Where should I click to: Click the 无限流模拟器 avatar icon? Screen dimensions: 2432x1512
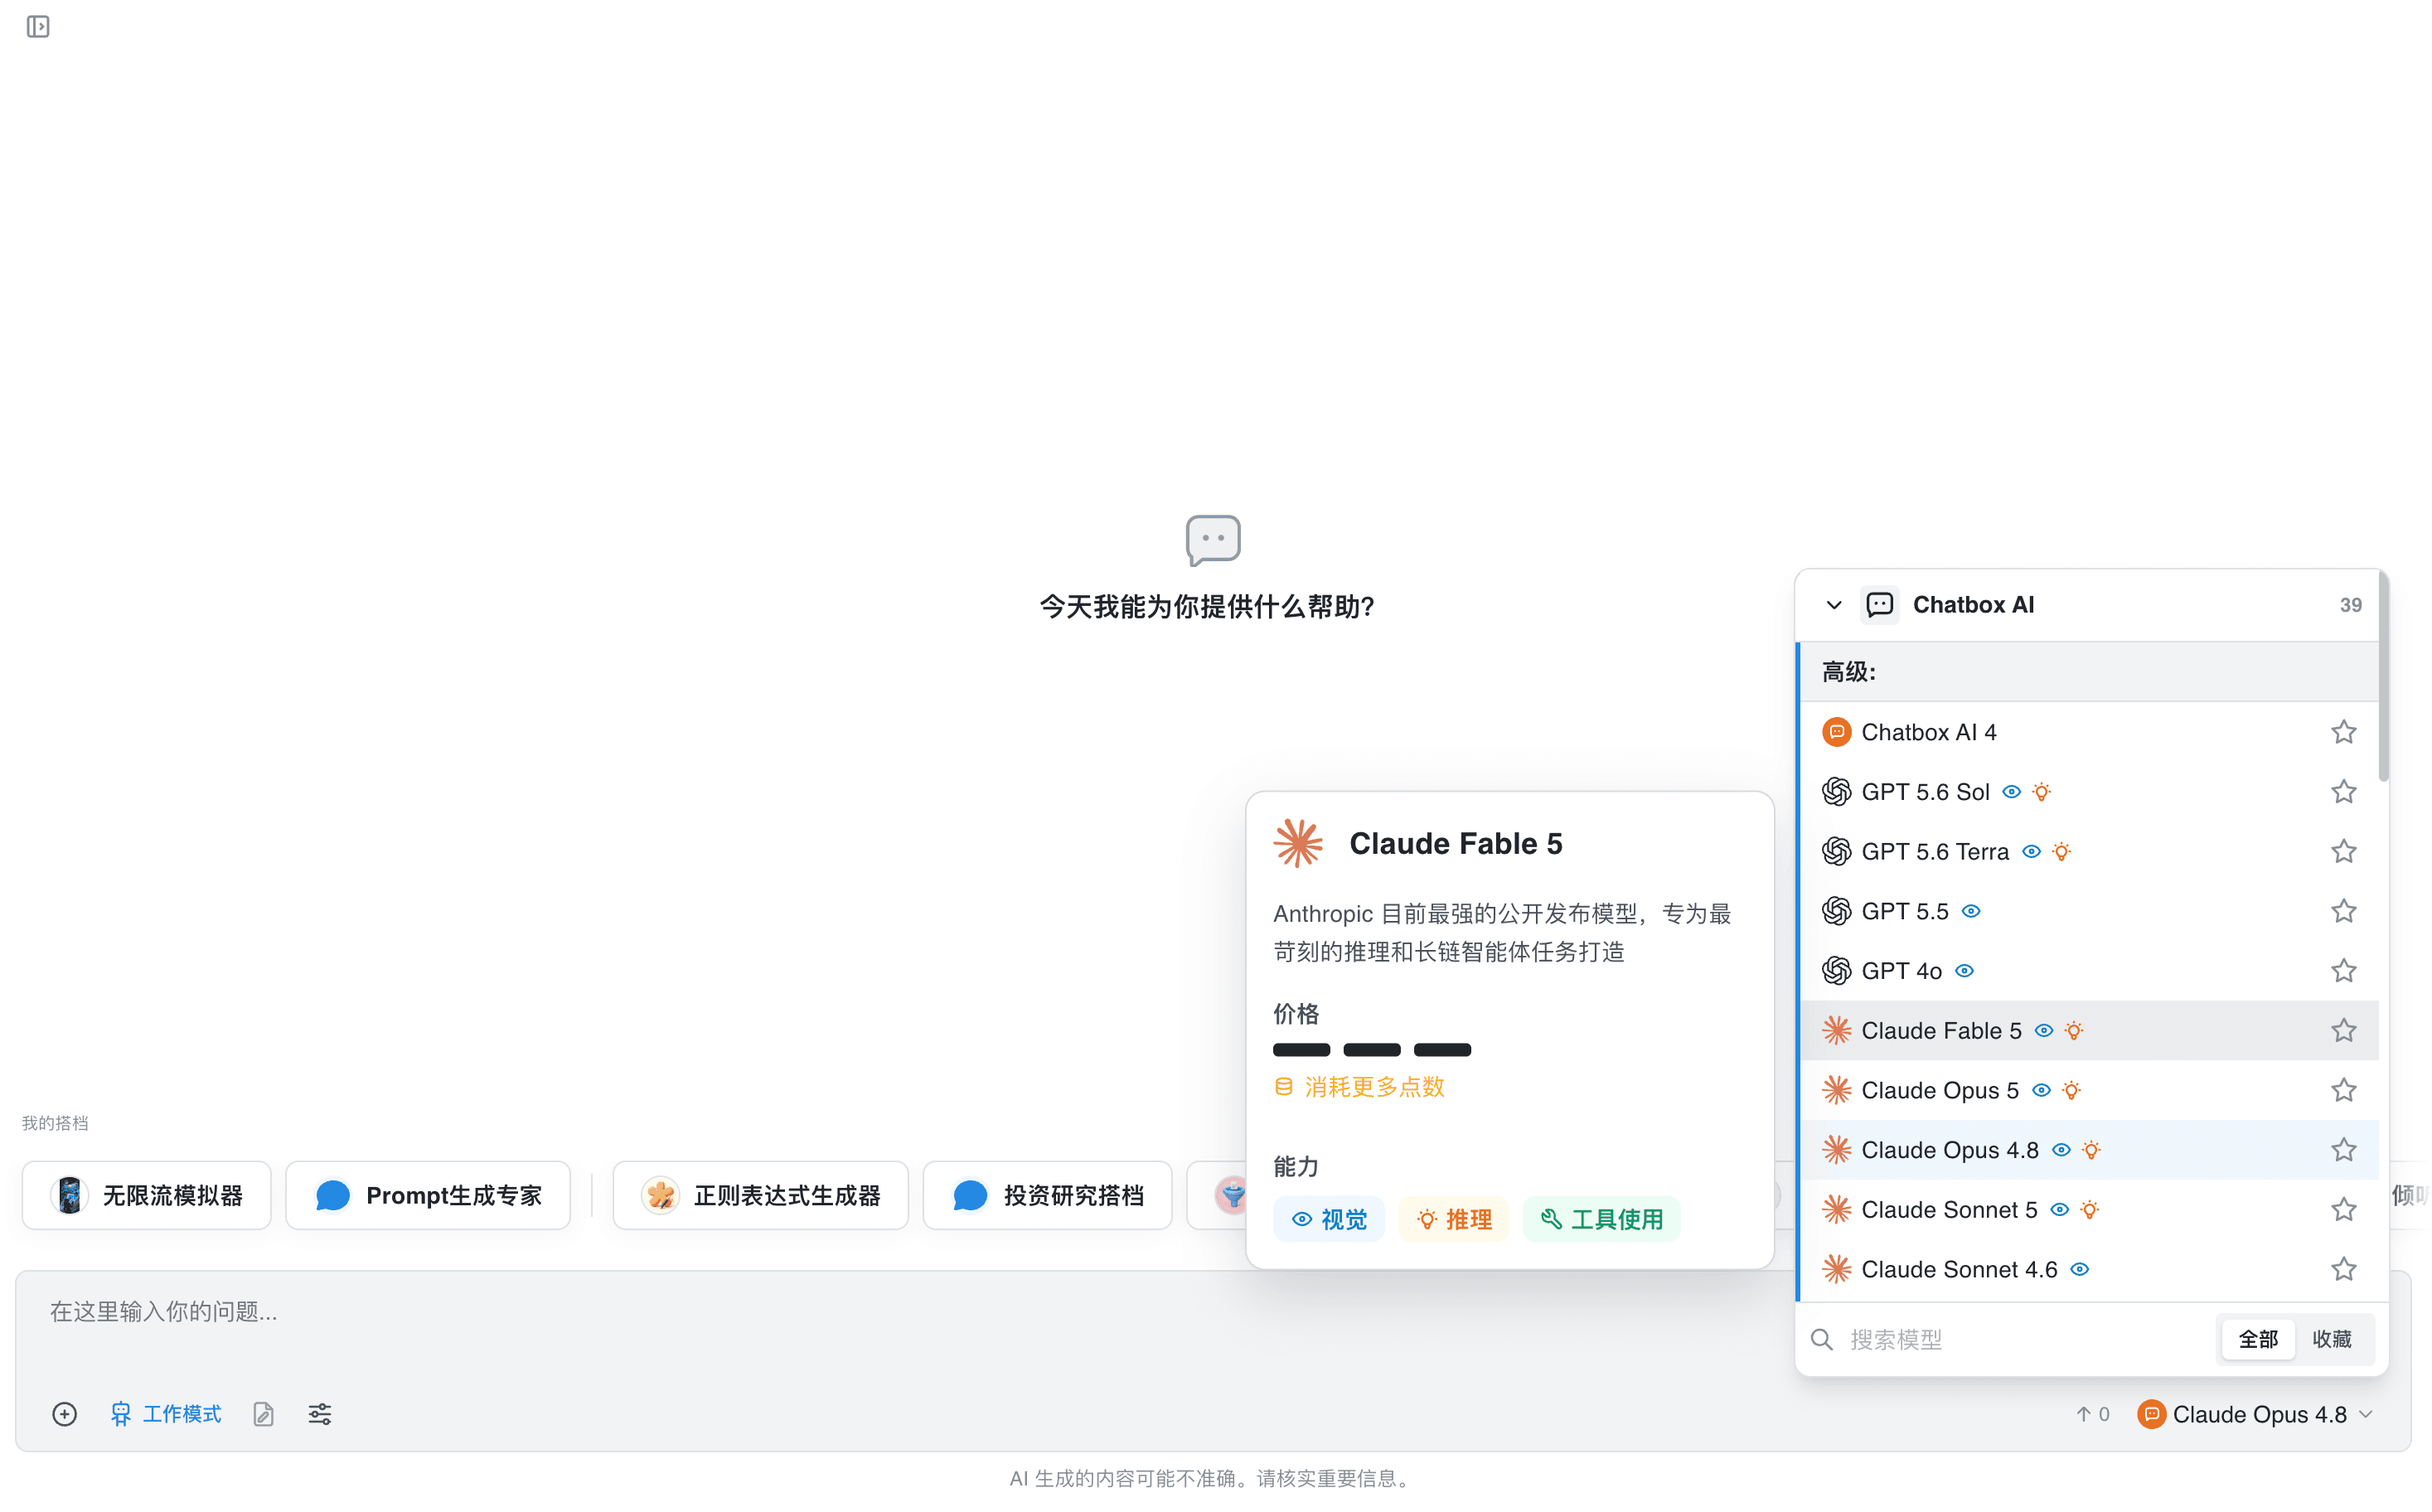(x=70, y=1195)
